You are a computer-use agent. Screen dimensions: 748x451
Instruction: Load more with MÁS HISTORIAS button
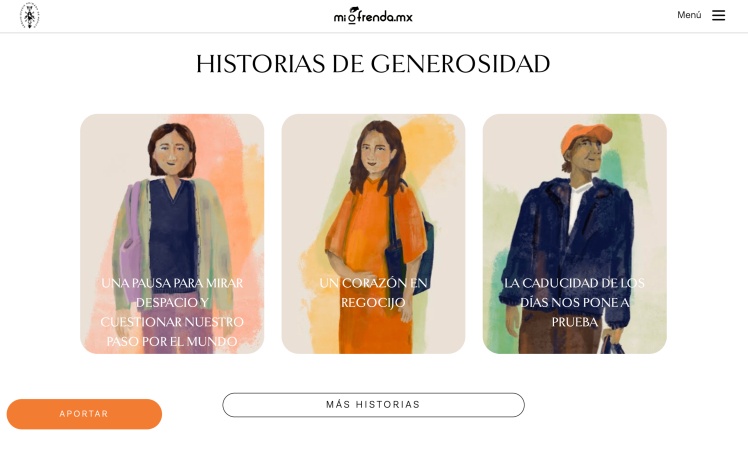point(373,405)
